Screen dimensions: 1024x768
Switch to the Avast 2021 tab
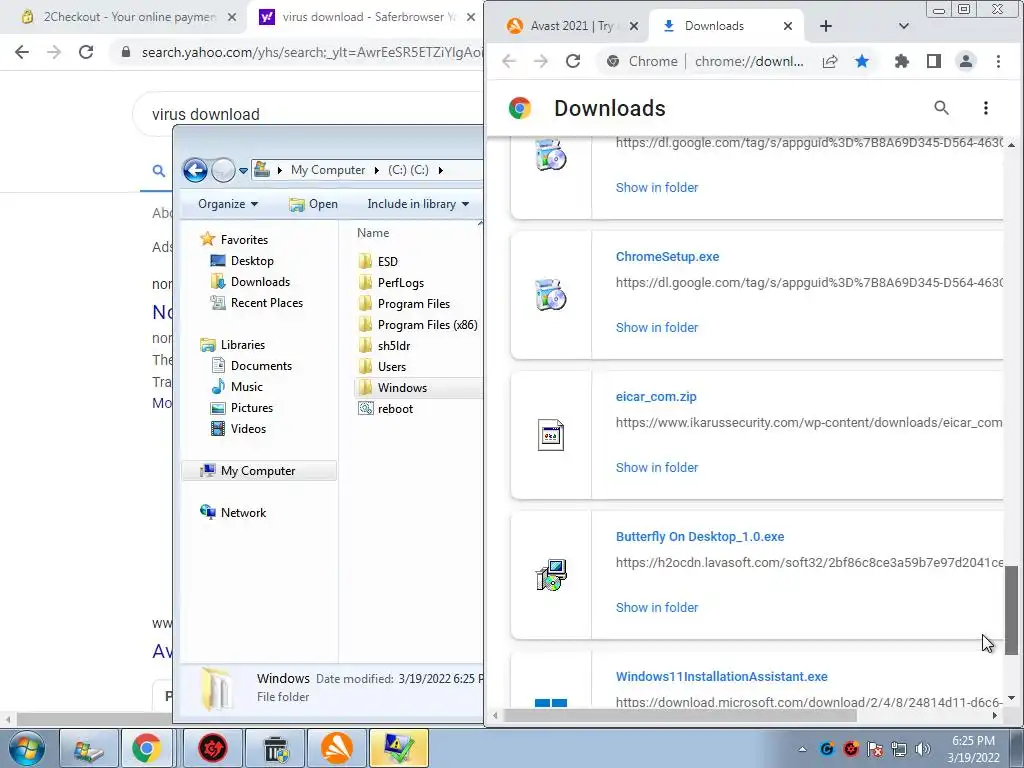pyautogui.click(x=571, y=26)
